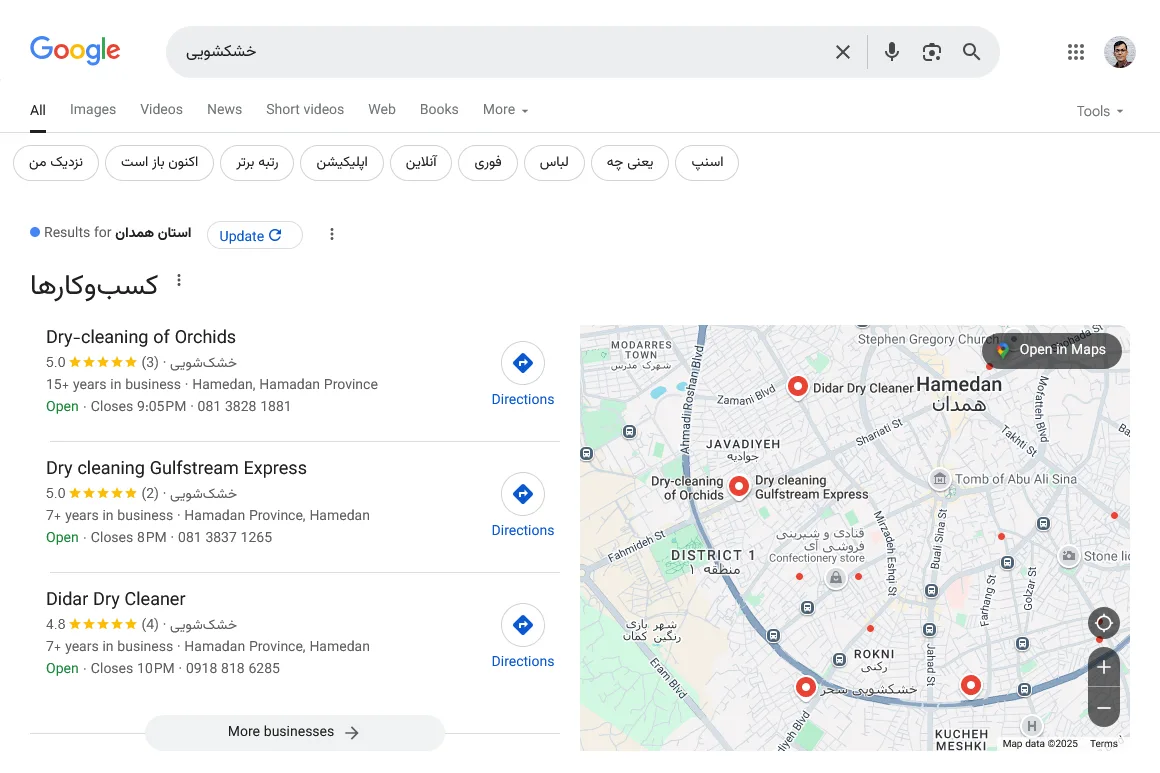Get directions to Dry-cleaning of Orchids
The image size is (1160, 773).
tap(522, 374)
